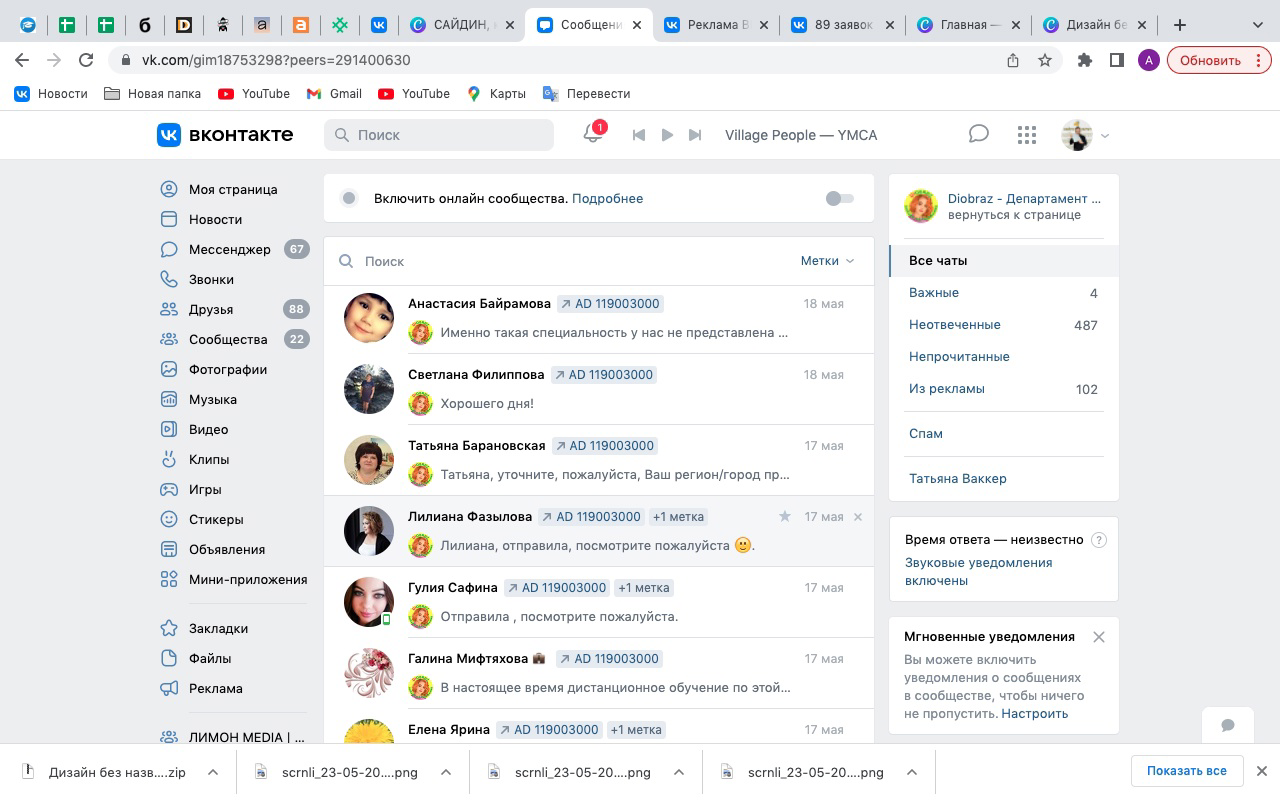Click the VKontakte logo
The height and width of the screenshot is (800, 1280).
[x=225, y=134]
